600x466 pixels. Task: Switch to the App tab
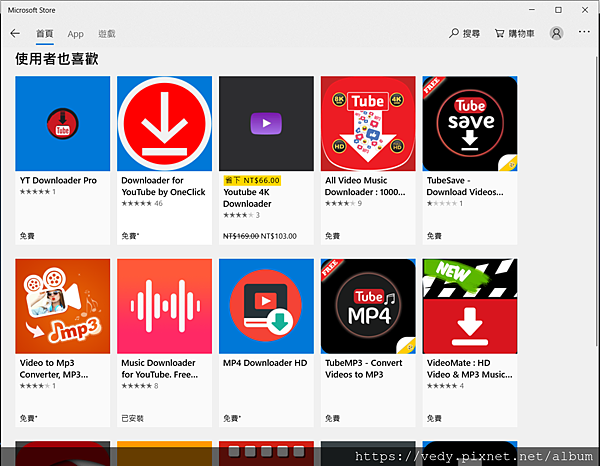click(x=75, y=34)
